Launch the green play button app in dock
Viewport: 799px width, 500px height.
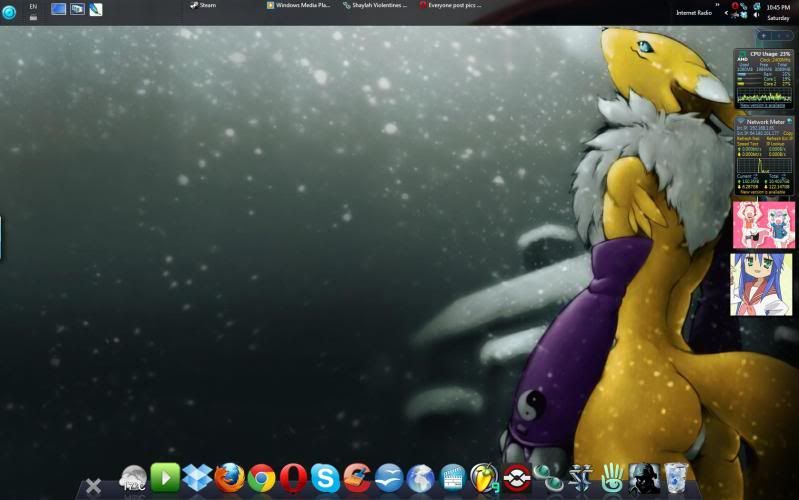pyautogui.click(x=165, y=477)
